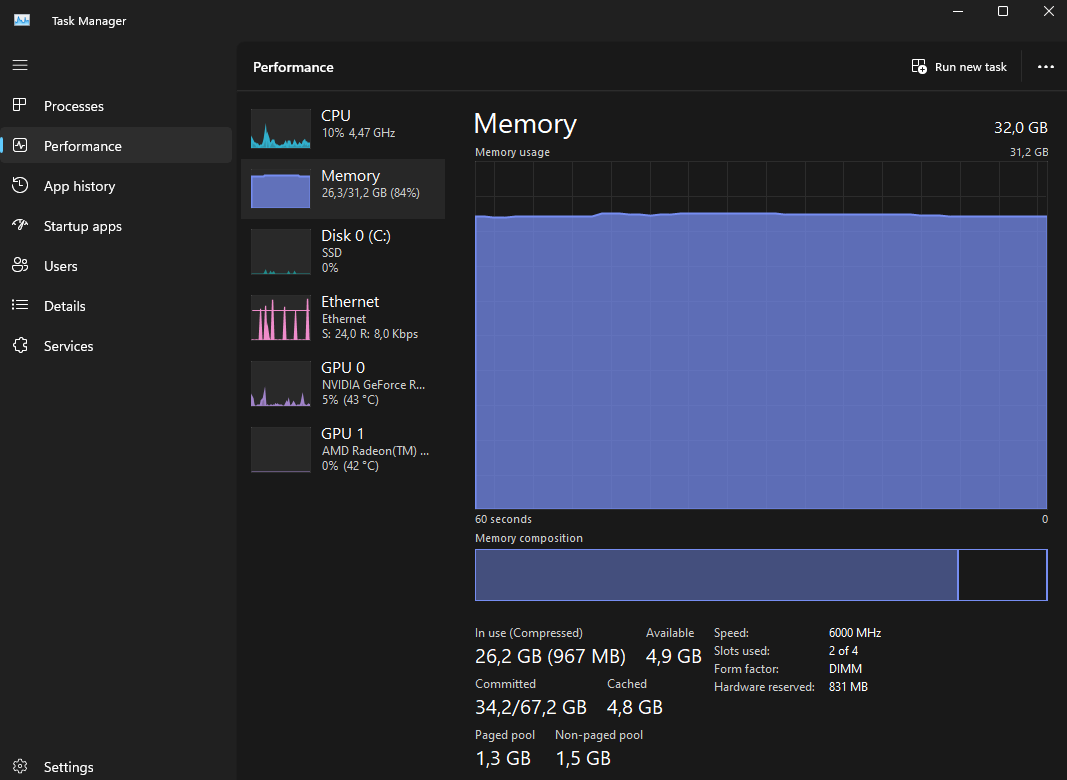Select the Performance page label
Screen dimensions: 1067x780
point(82,146)
